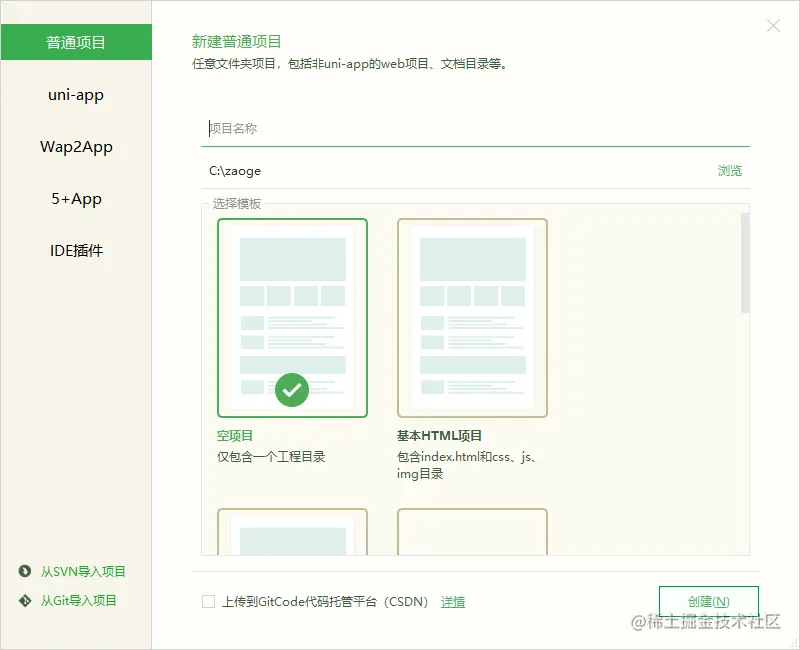Select the 普通项目 tab

pos(76,42)
